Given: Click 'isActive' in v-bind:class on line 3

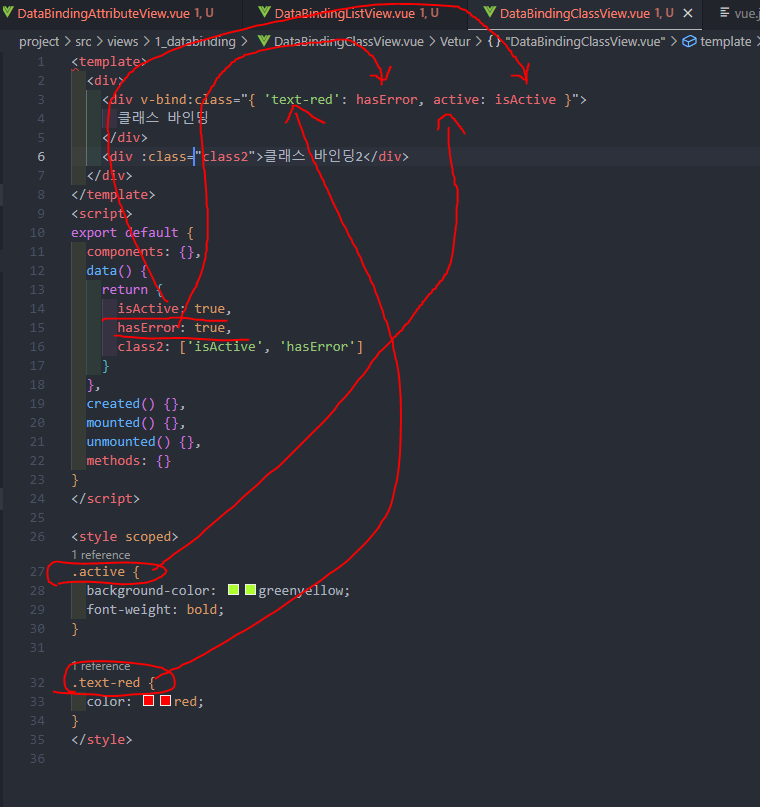Looking at the screenshot, I should [525, 99].
